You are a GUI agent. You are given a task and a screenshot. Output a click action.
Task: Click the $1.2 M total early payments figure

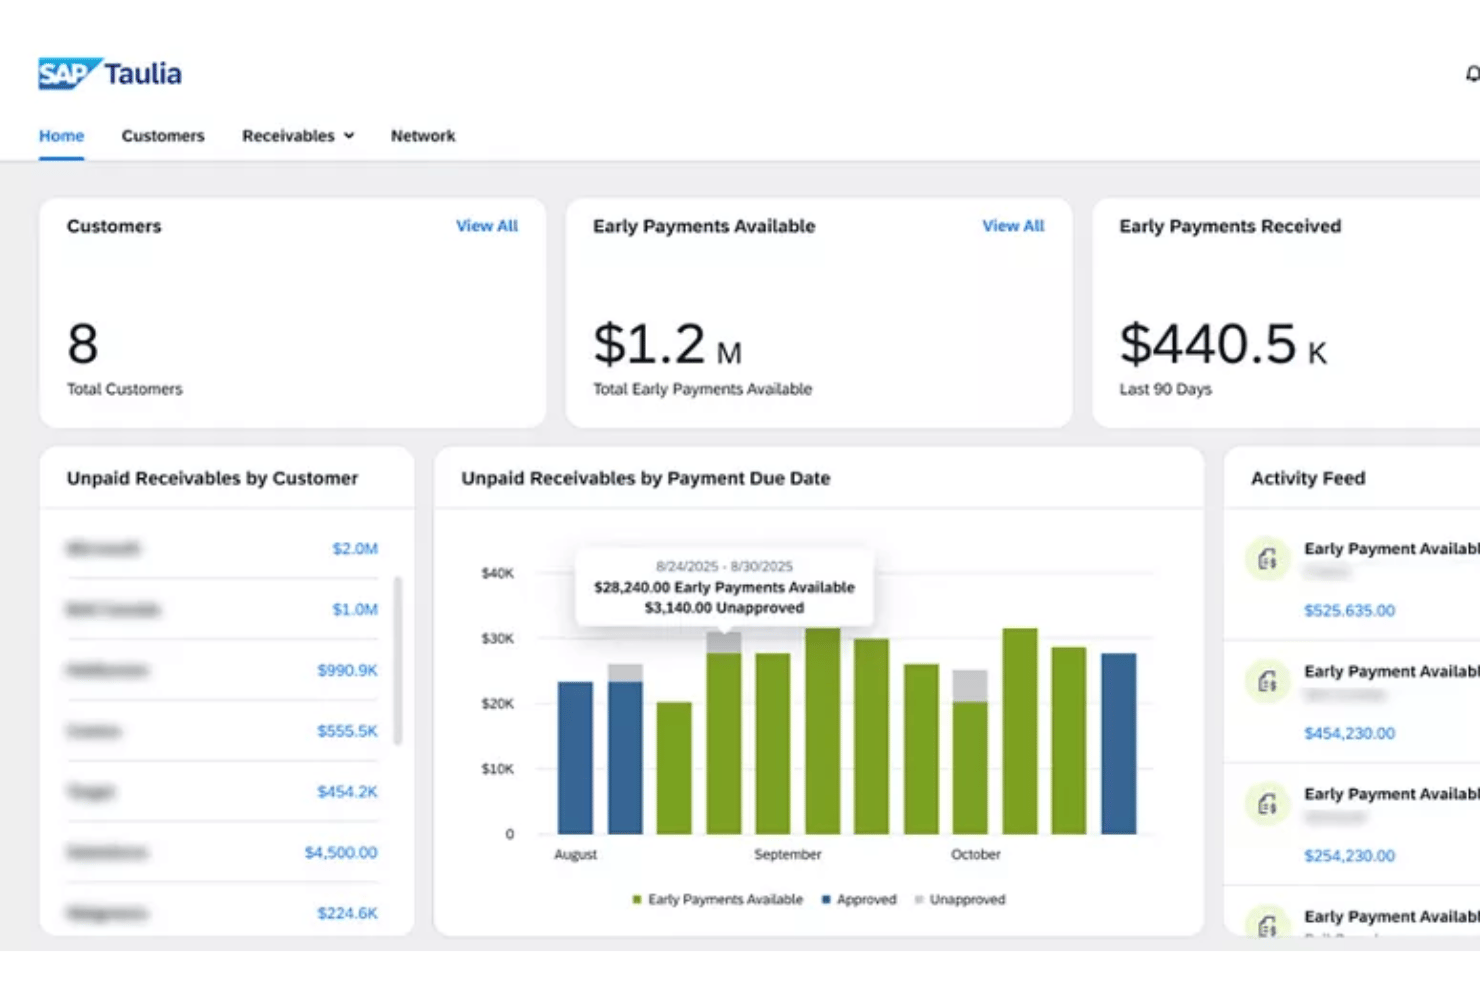tap(667, 344)
